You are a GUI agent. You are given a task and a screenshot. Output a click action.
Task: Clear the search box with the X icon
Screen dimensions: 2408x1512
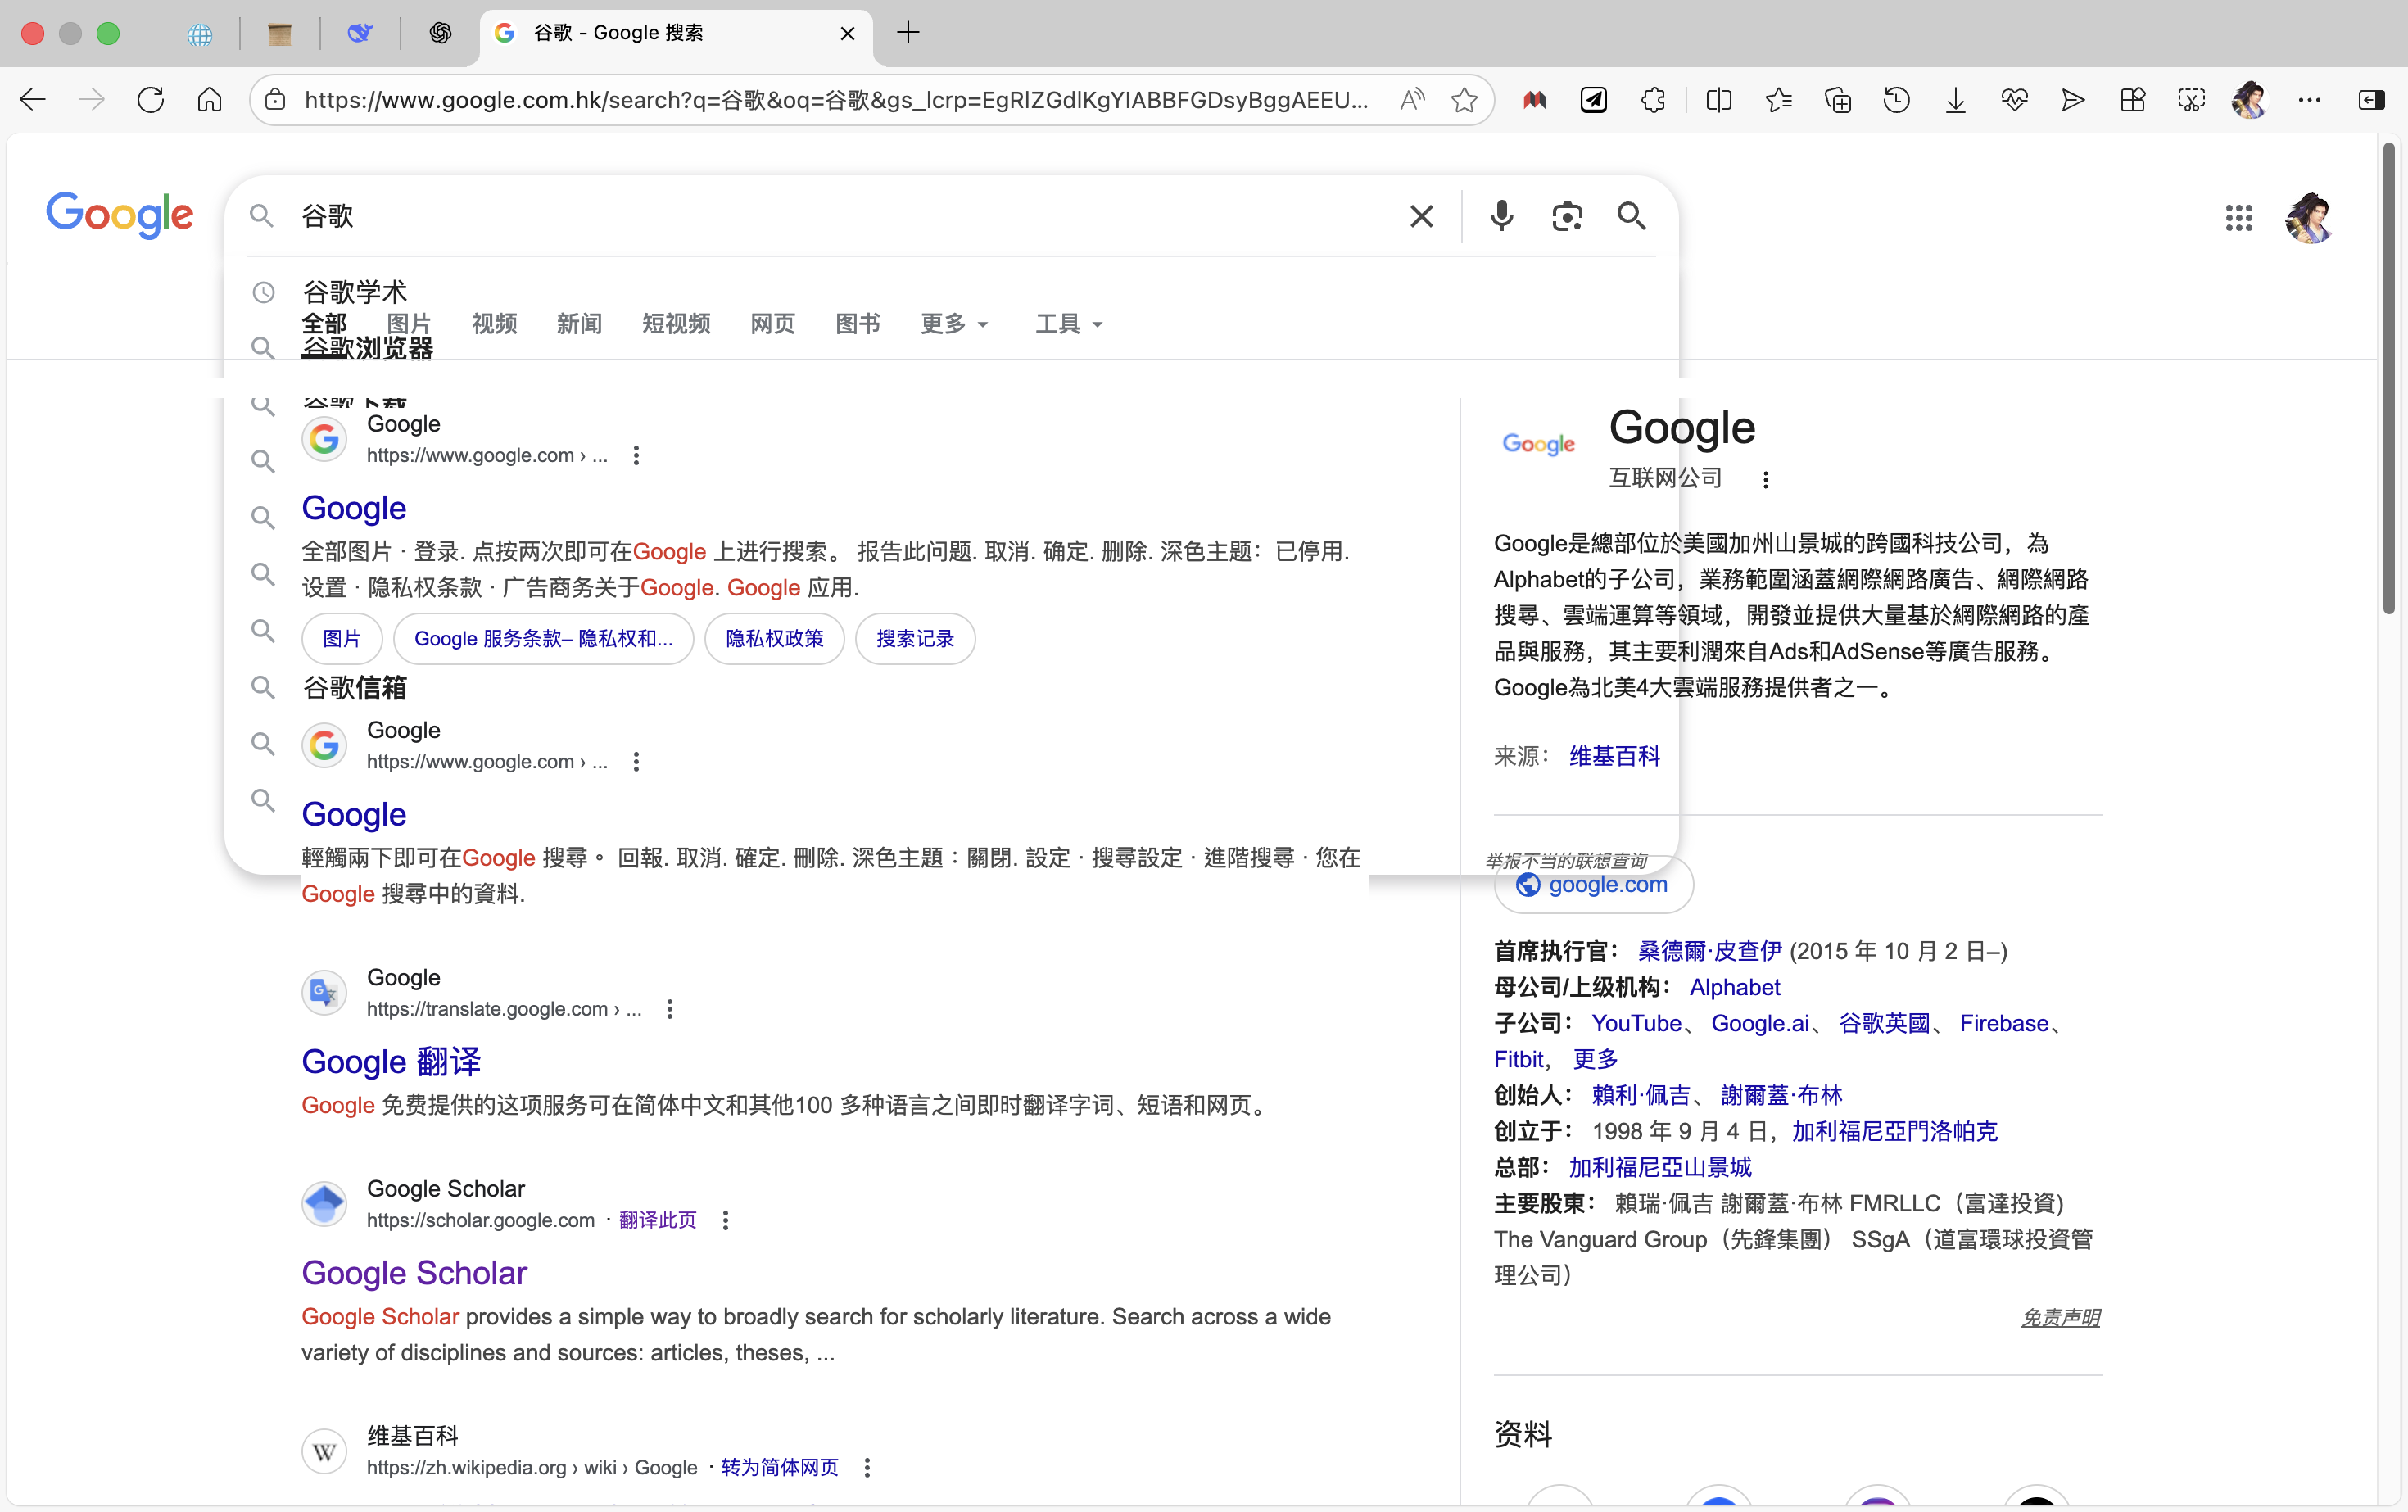pyautogui.click(x=1422, y=216)
